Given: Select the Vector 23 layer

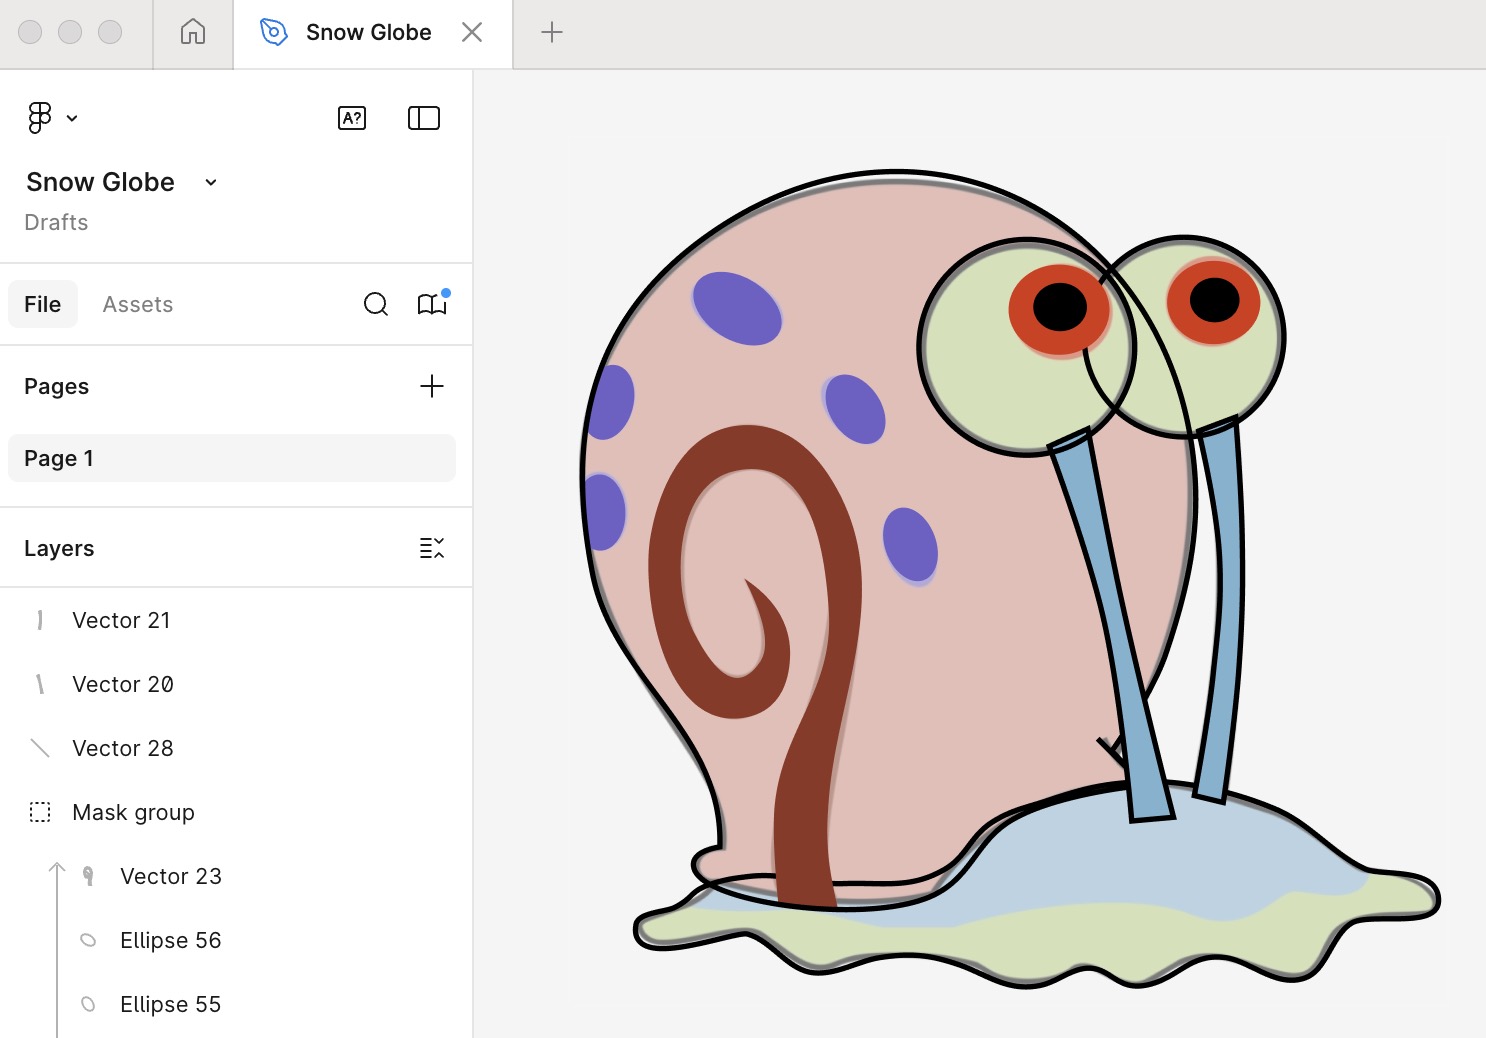Looking at the screenshot, I should point(171,876).
